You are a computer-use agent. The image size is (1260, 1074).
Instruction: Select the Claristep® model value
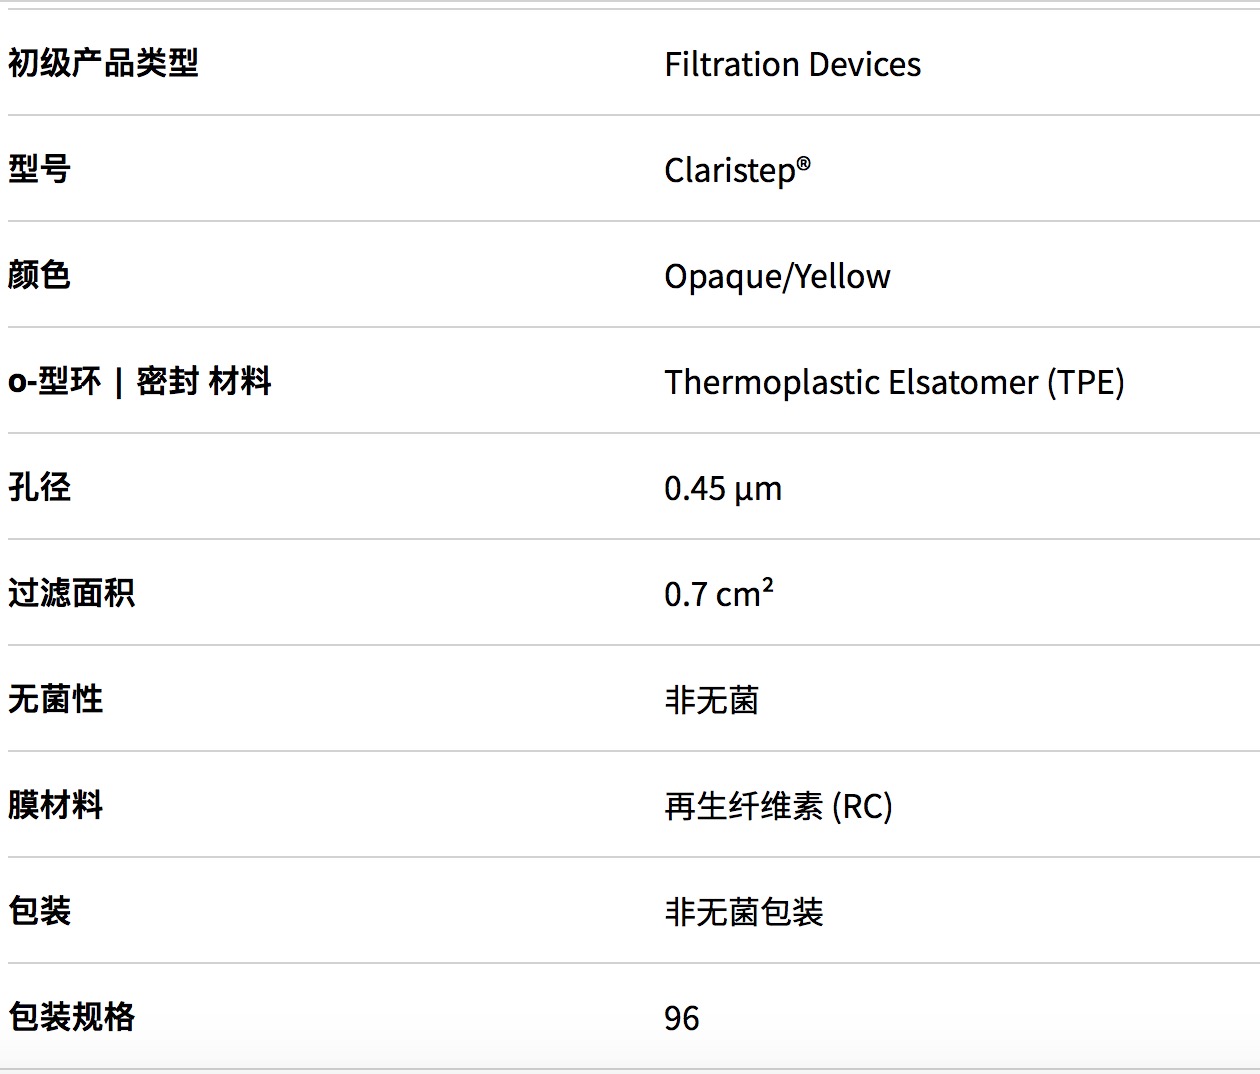pos(737,170)
